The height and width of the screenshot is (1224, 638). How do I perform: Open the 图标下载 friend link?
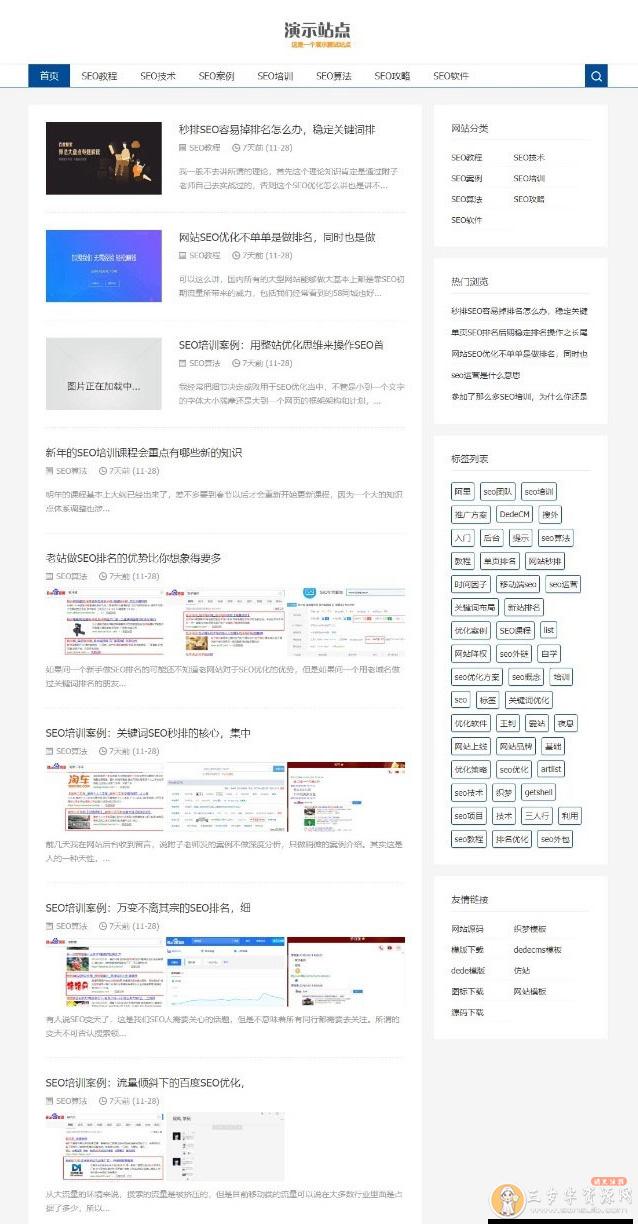[467, 991]
